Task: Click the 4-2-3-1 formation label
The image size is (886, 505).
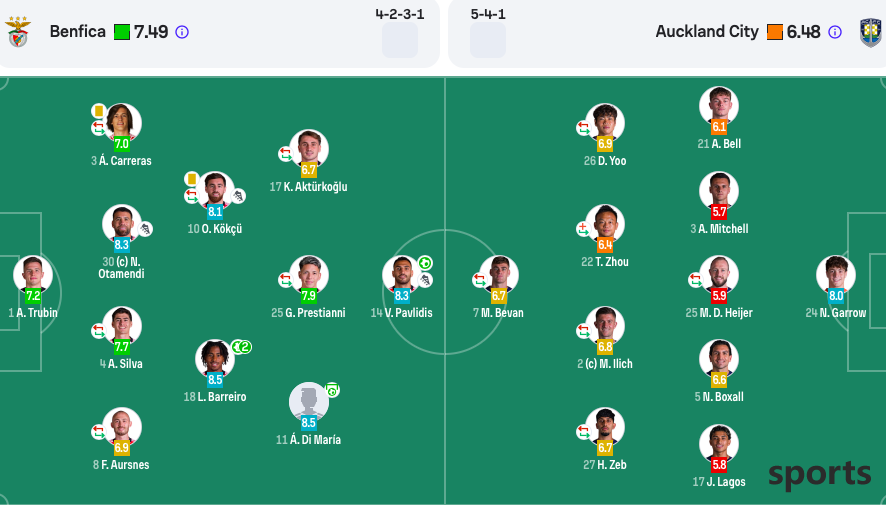Action: click(x=399, y=14)
